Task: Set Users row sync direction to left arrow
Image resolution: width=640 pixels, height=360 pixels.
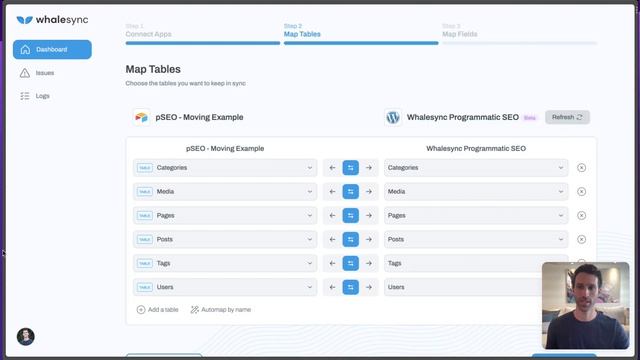Action: (332, 287)
